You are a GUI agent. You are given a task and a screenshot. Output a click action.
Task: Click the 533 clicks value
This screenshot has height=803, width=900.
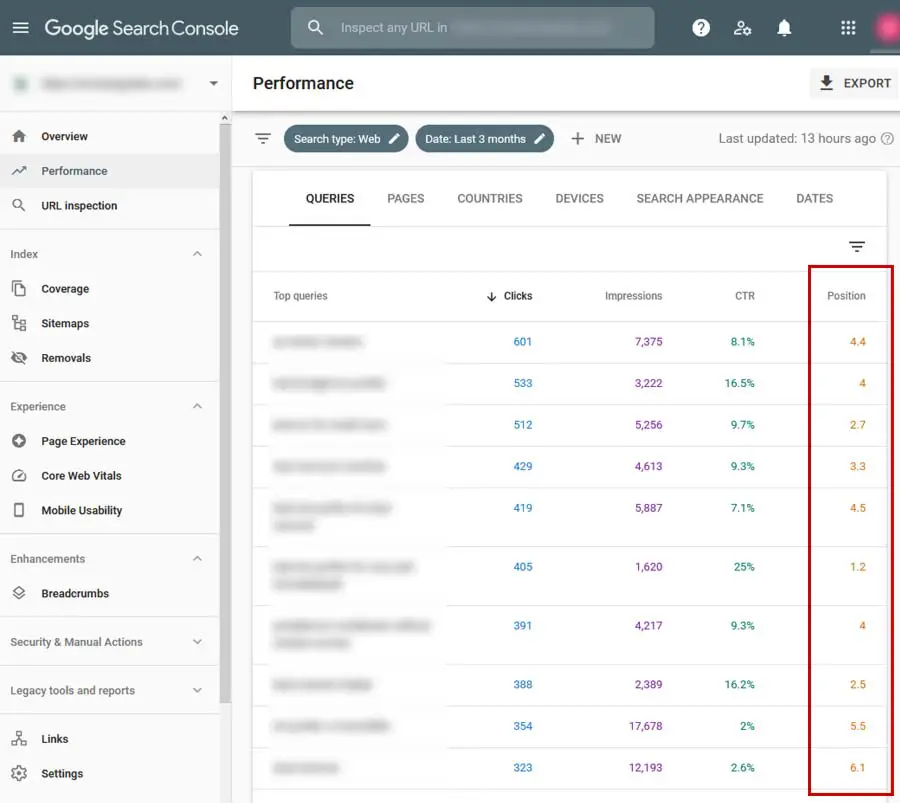point(522,383)
